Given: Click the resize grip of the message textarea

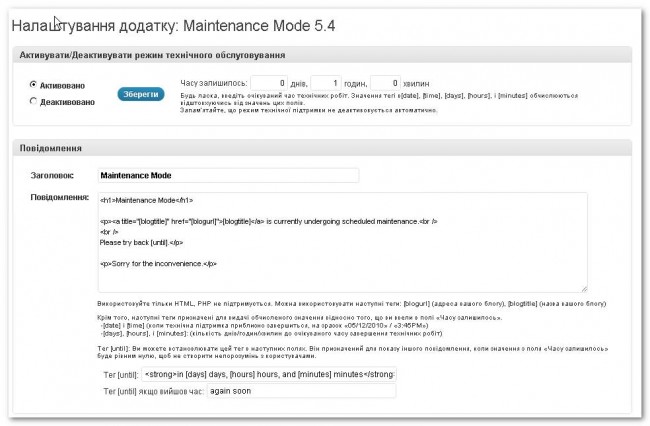Looking at the screenshot, I should click(x=584, y=289).
